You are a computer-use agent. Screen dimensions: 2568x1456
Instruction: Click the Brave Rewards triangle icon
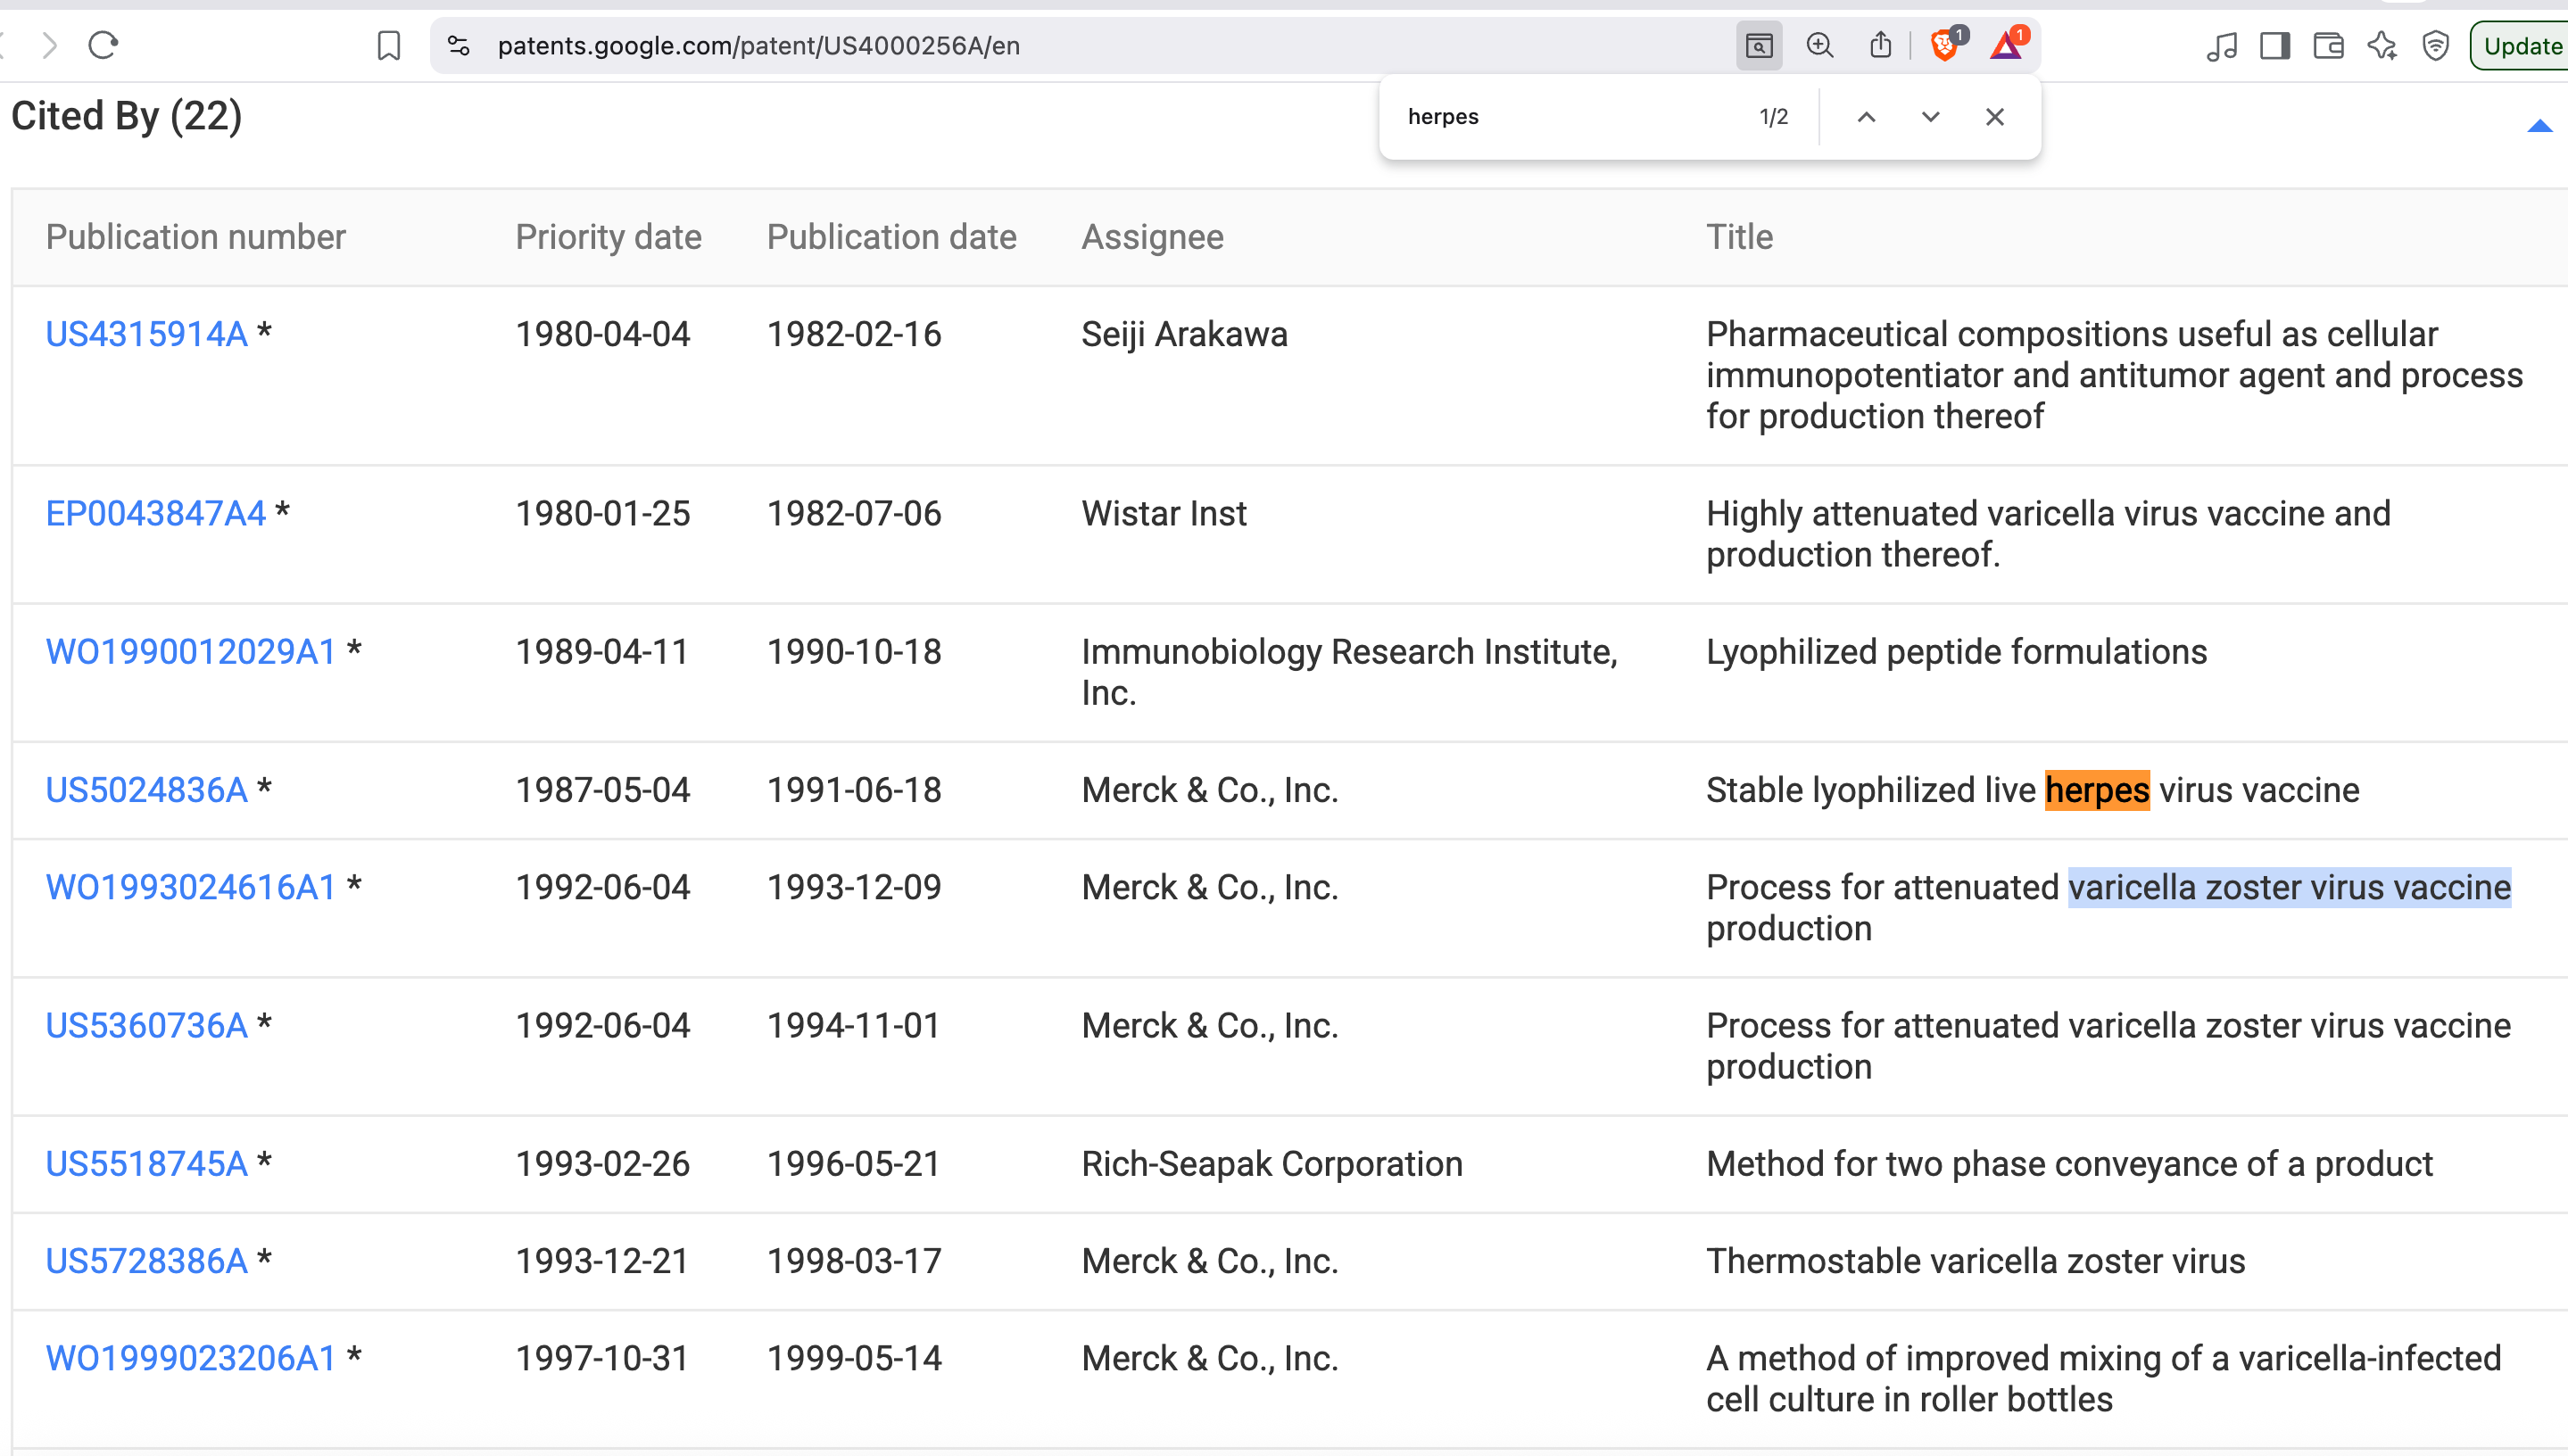point(2005,45)
